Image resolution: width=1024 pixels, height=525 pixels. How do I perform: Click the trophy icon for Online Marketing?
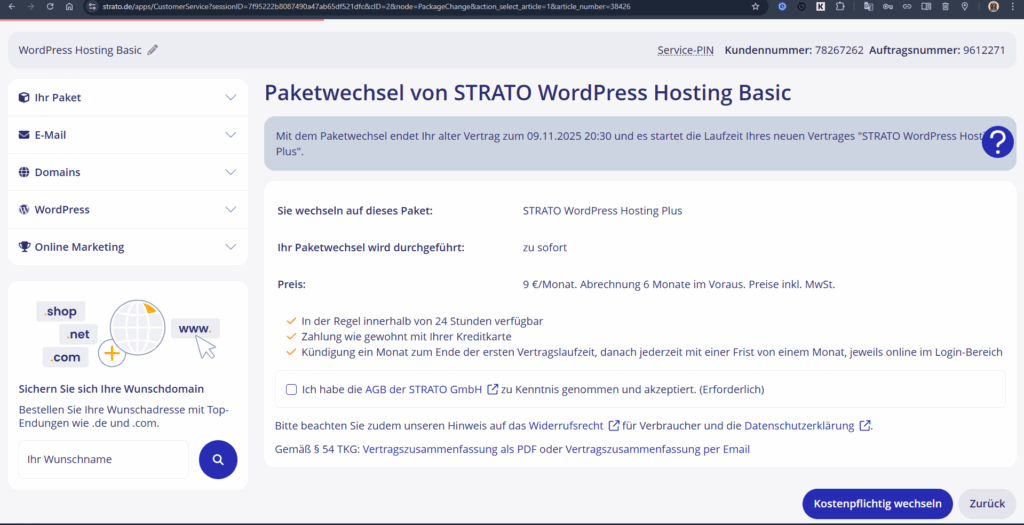click(24, 247)
